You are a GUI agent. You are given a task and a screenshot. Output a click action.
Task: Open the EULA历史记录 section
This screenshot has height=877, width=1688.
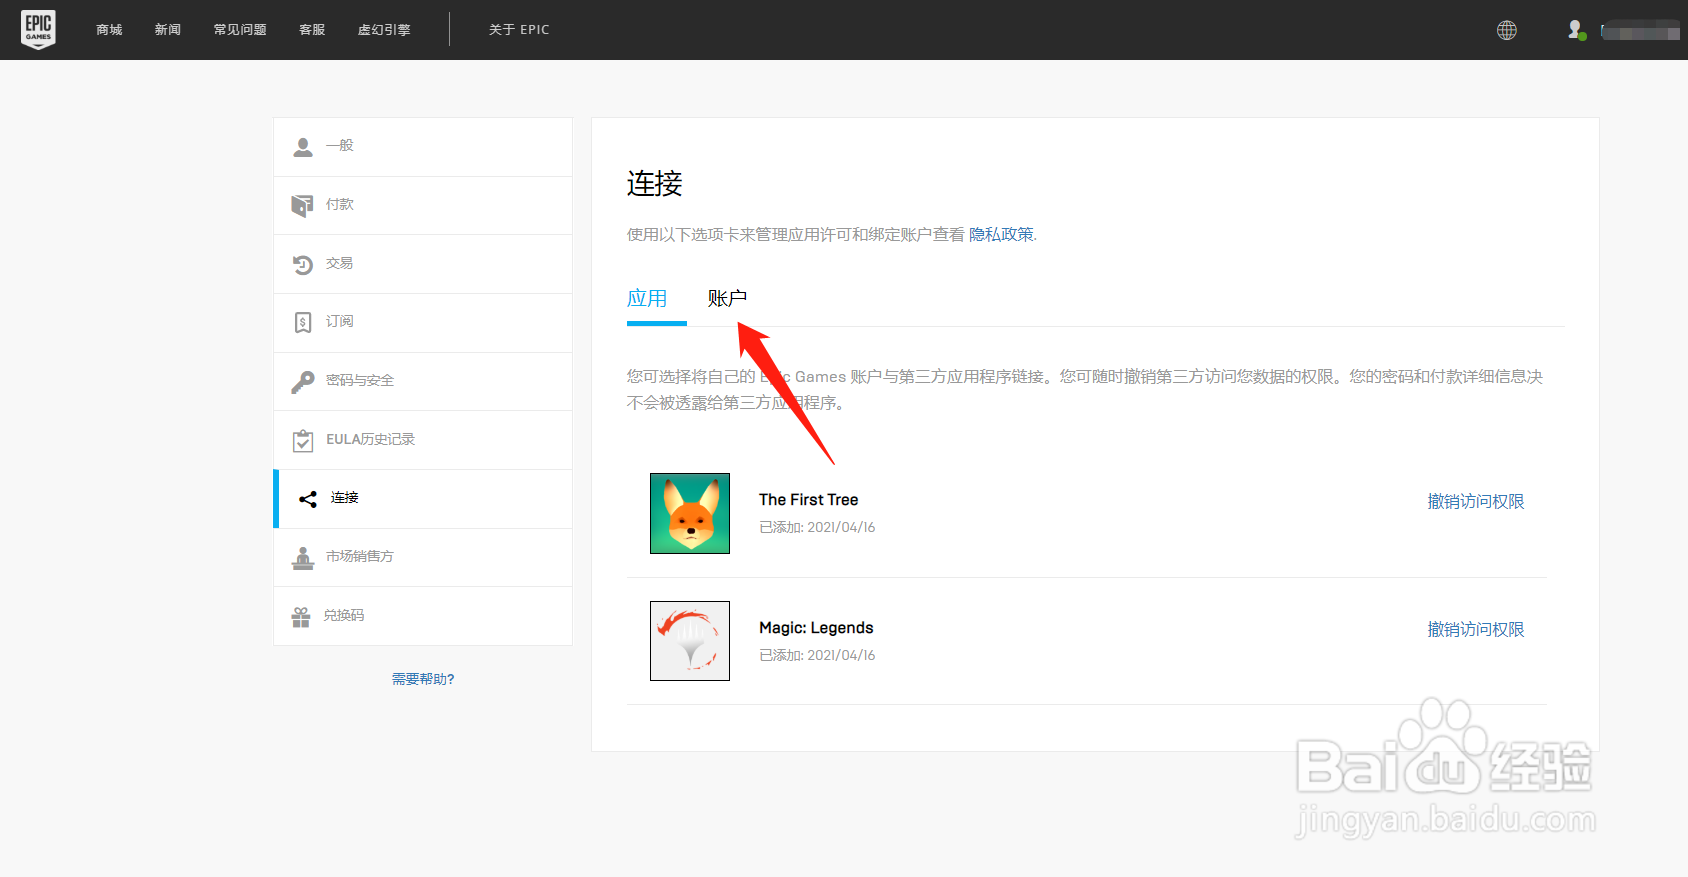(x=423, y=440)
